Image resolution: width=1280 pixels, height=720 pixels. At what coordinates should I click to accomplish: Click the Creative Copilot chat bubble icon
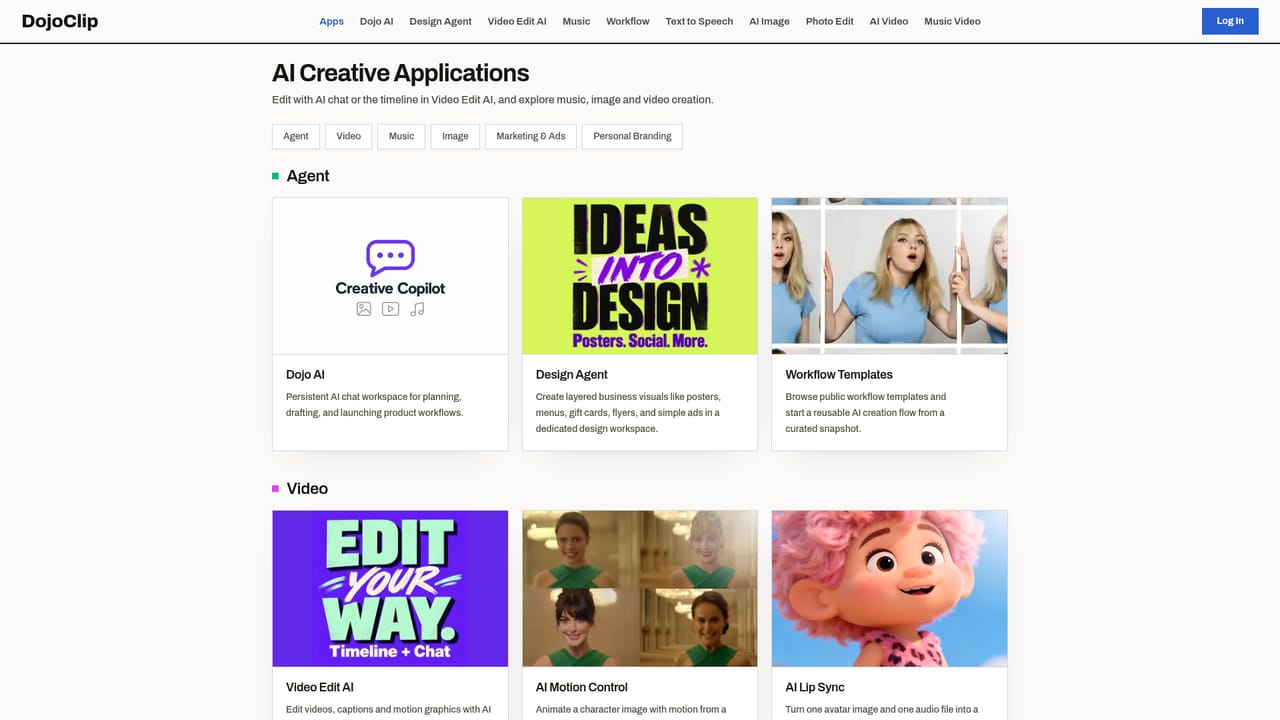(390, 258)
